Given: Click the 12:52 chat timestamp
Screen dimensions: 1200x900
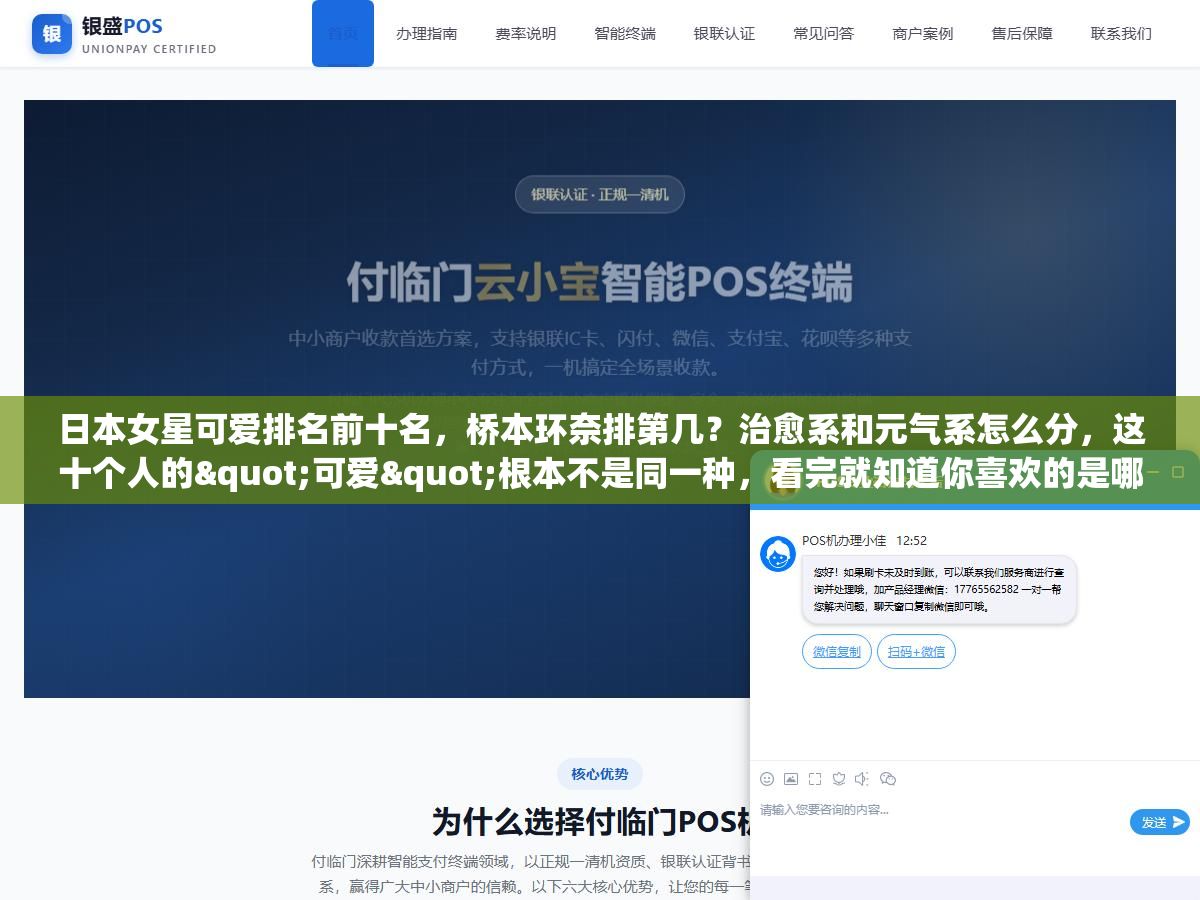Looking at the screenshot, I should click(x=911, y=541).
